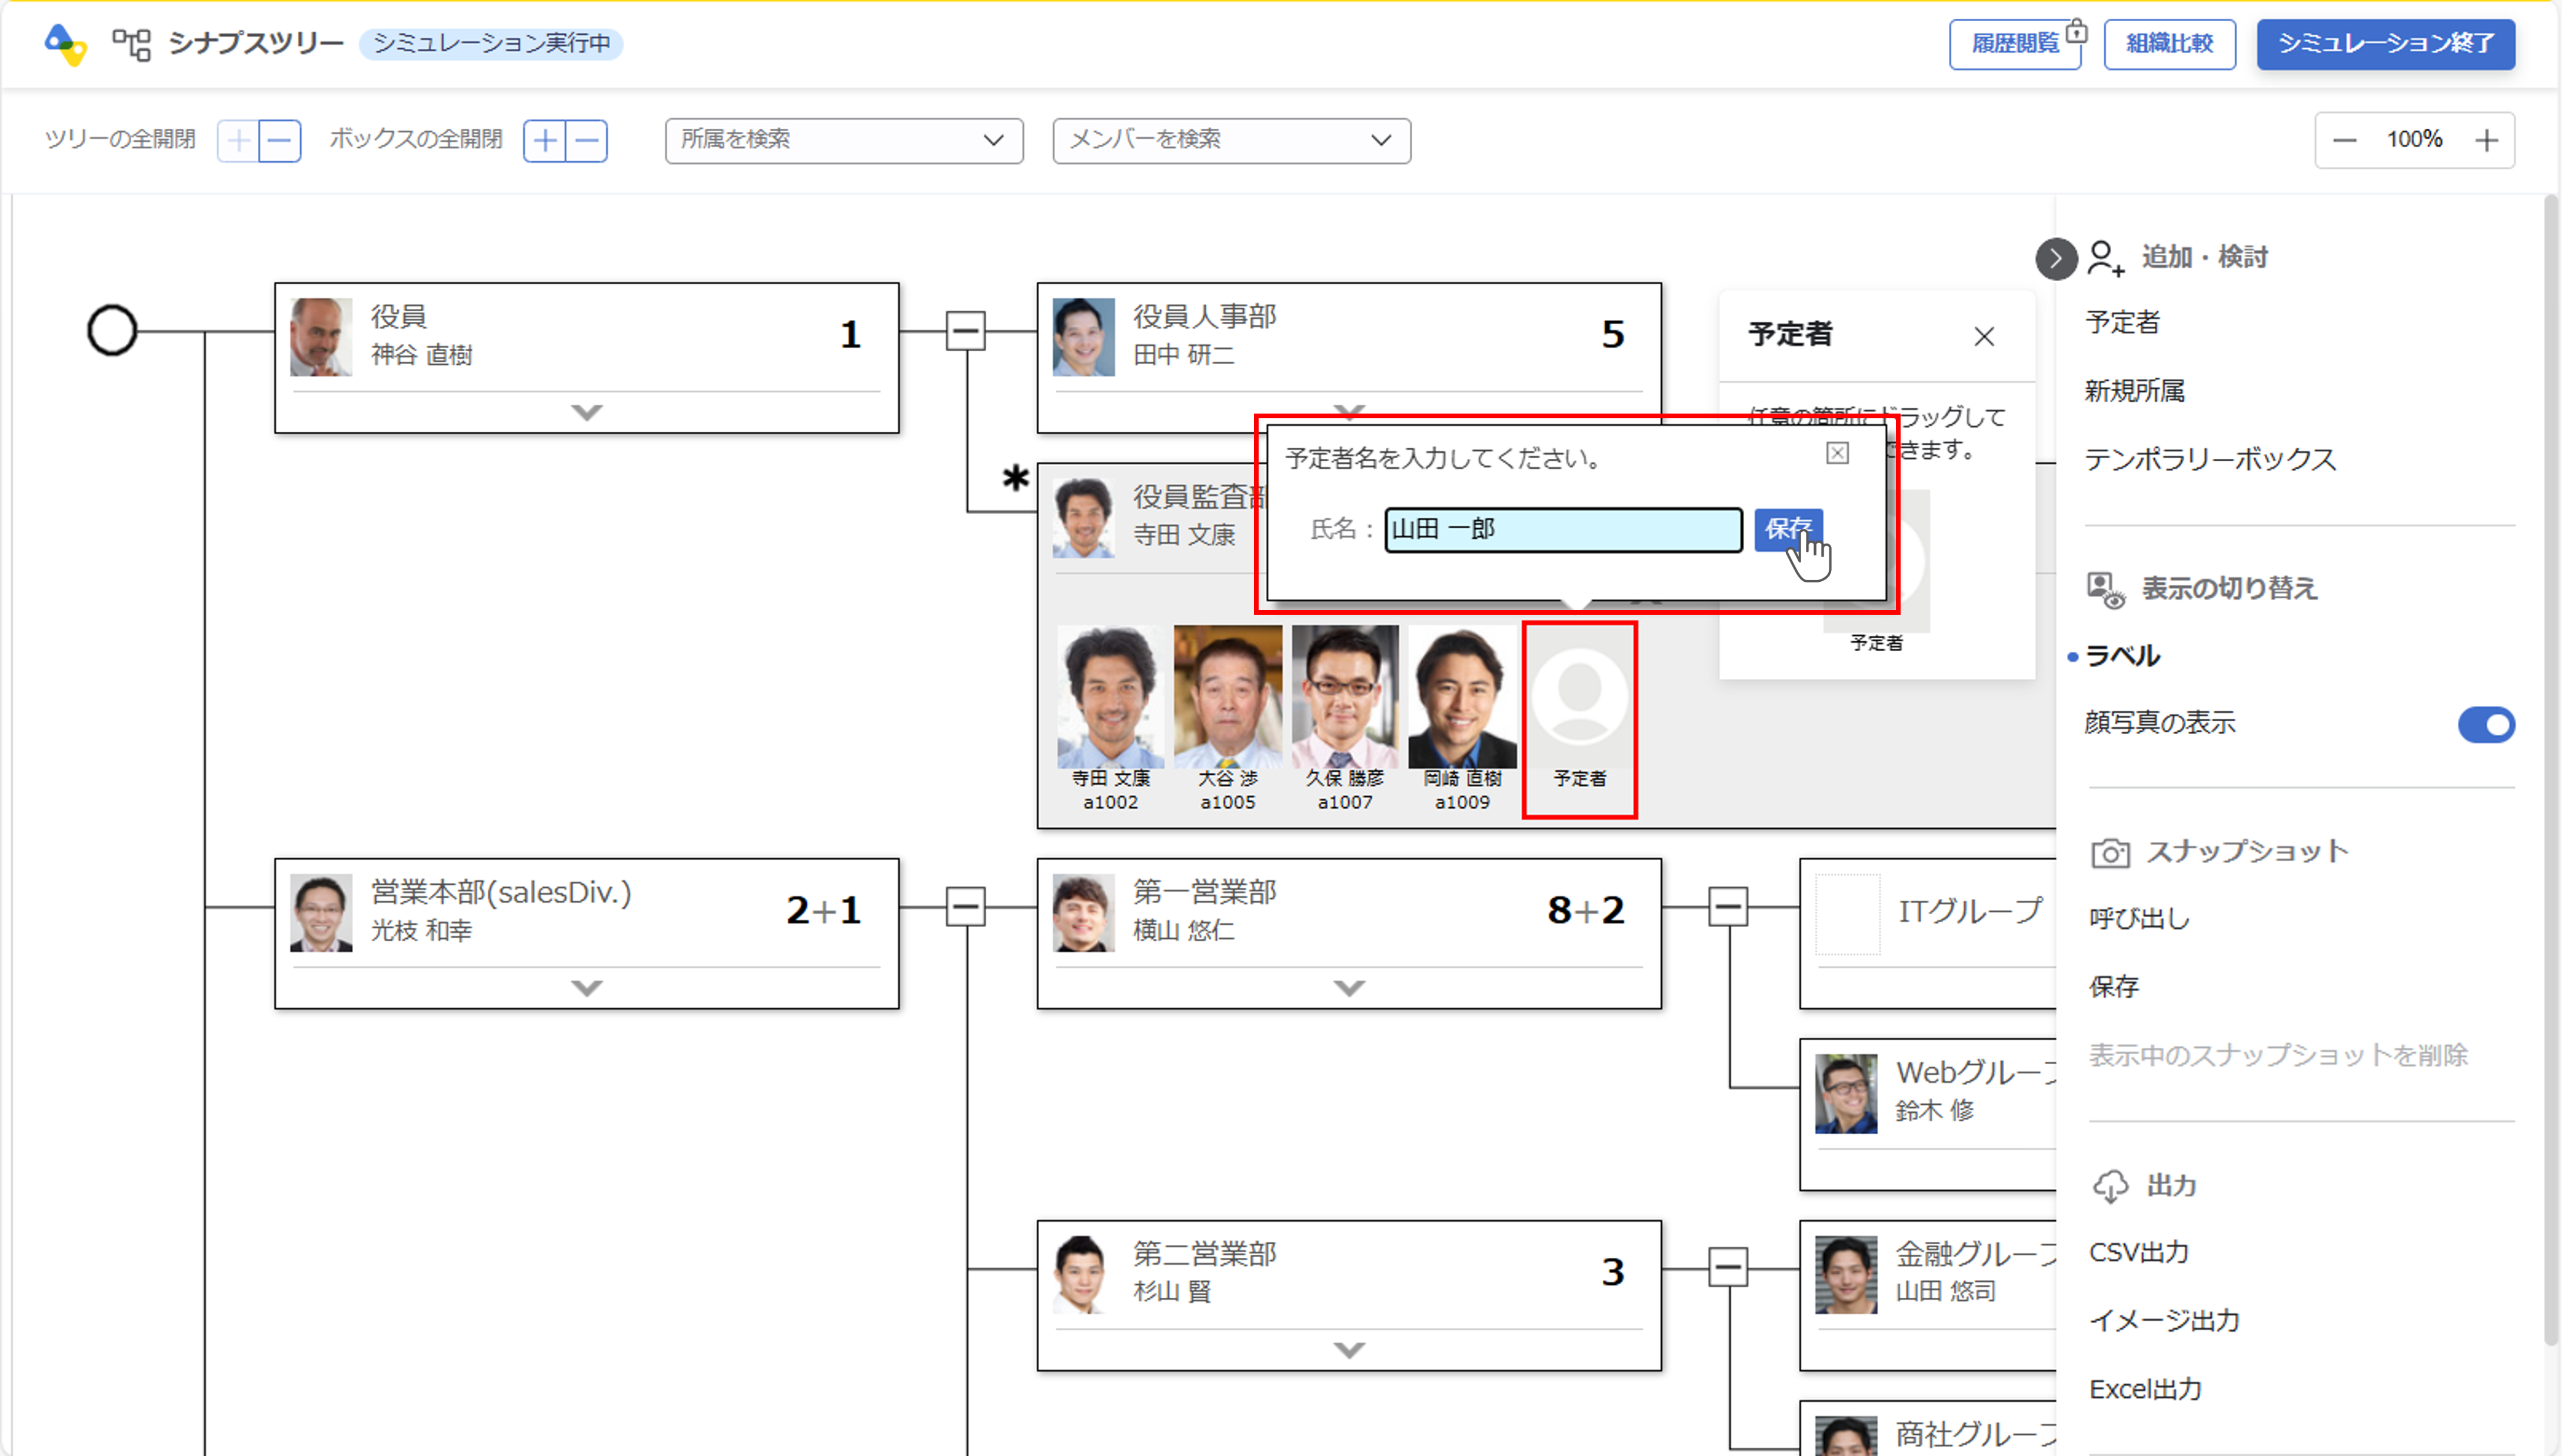
Task: Choose CSV出力 from the 出力 section
Action: [2139, 1252]
